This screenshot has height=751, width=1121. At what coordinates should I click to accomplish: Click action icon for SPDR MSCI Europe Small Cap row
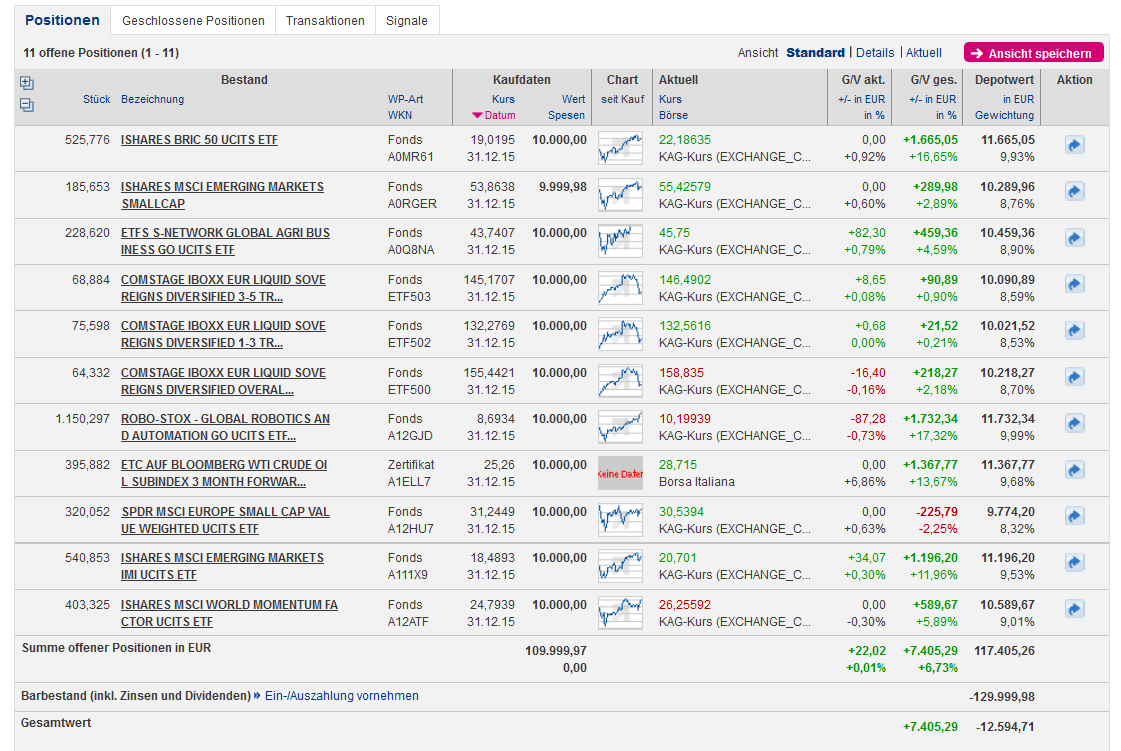coord(1074,518)
